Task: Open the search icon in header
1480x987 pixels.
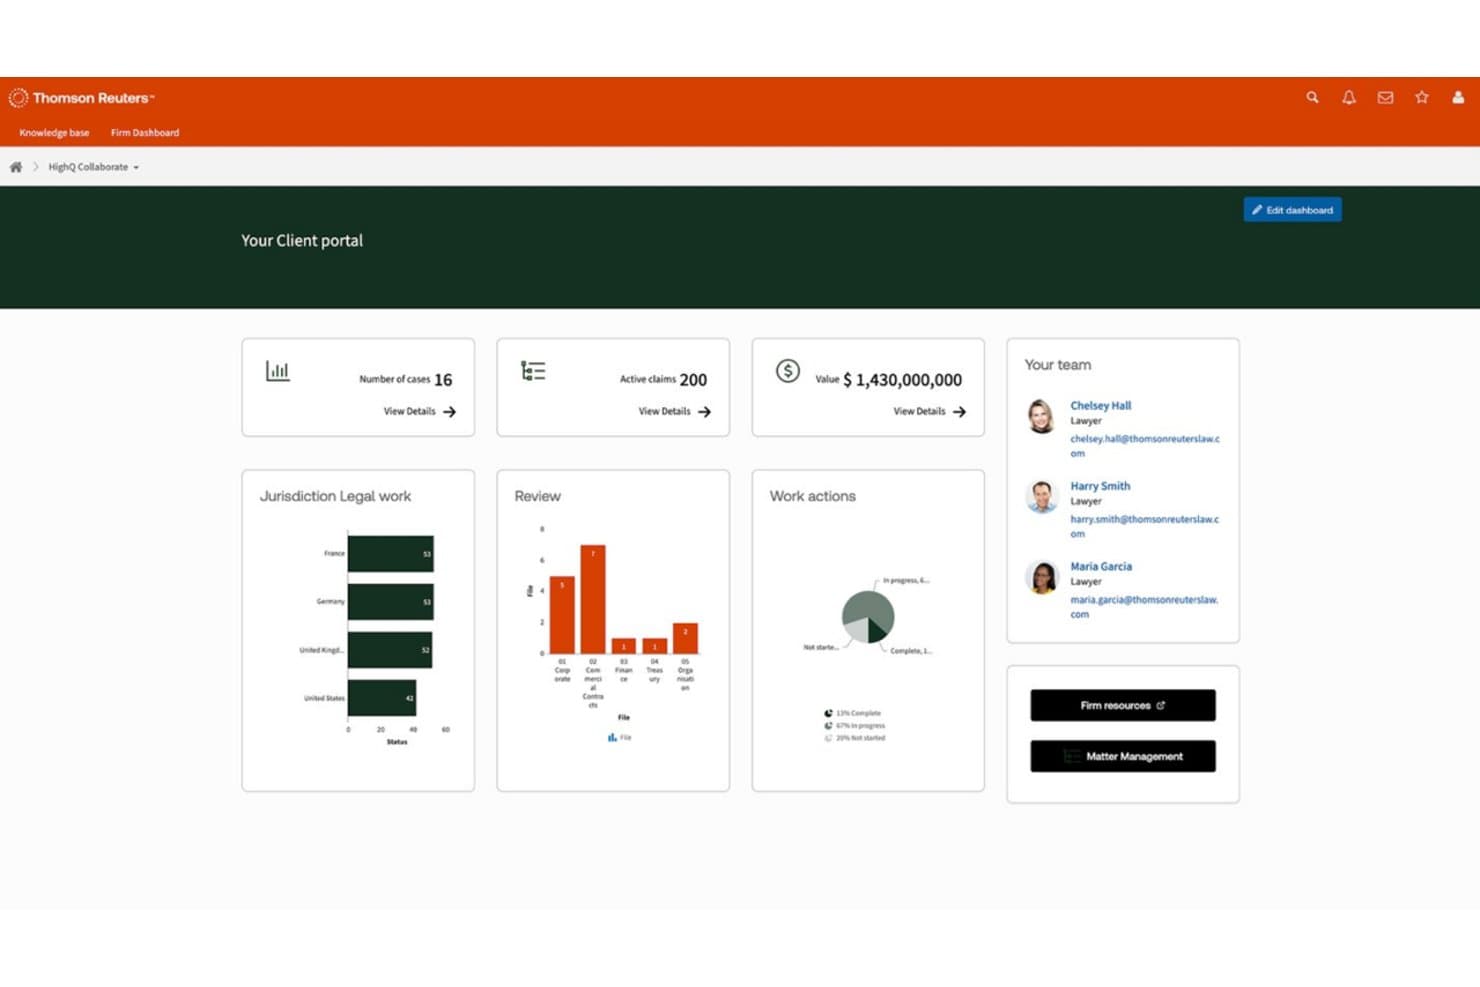Action: click(x=1312, y=98)
